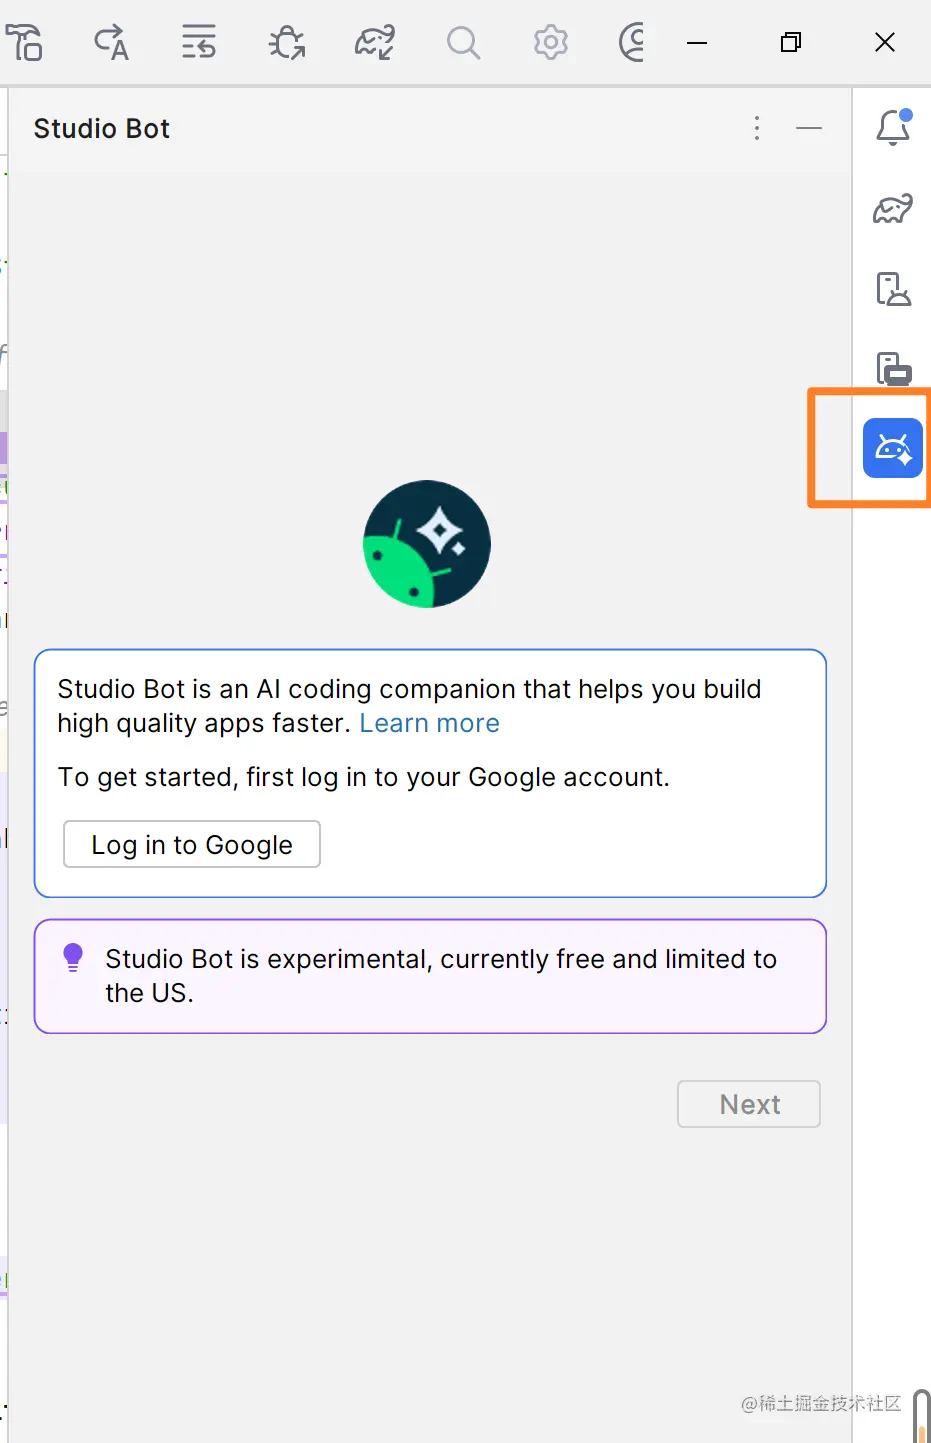Click the hammer build icon in the toolbar

24,43
